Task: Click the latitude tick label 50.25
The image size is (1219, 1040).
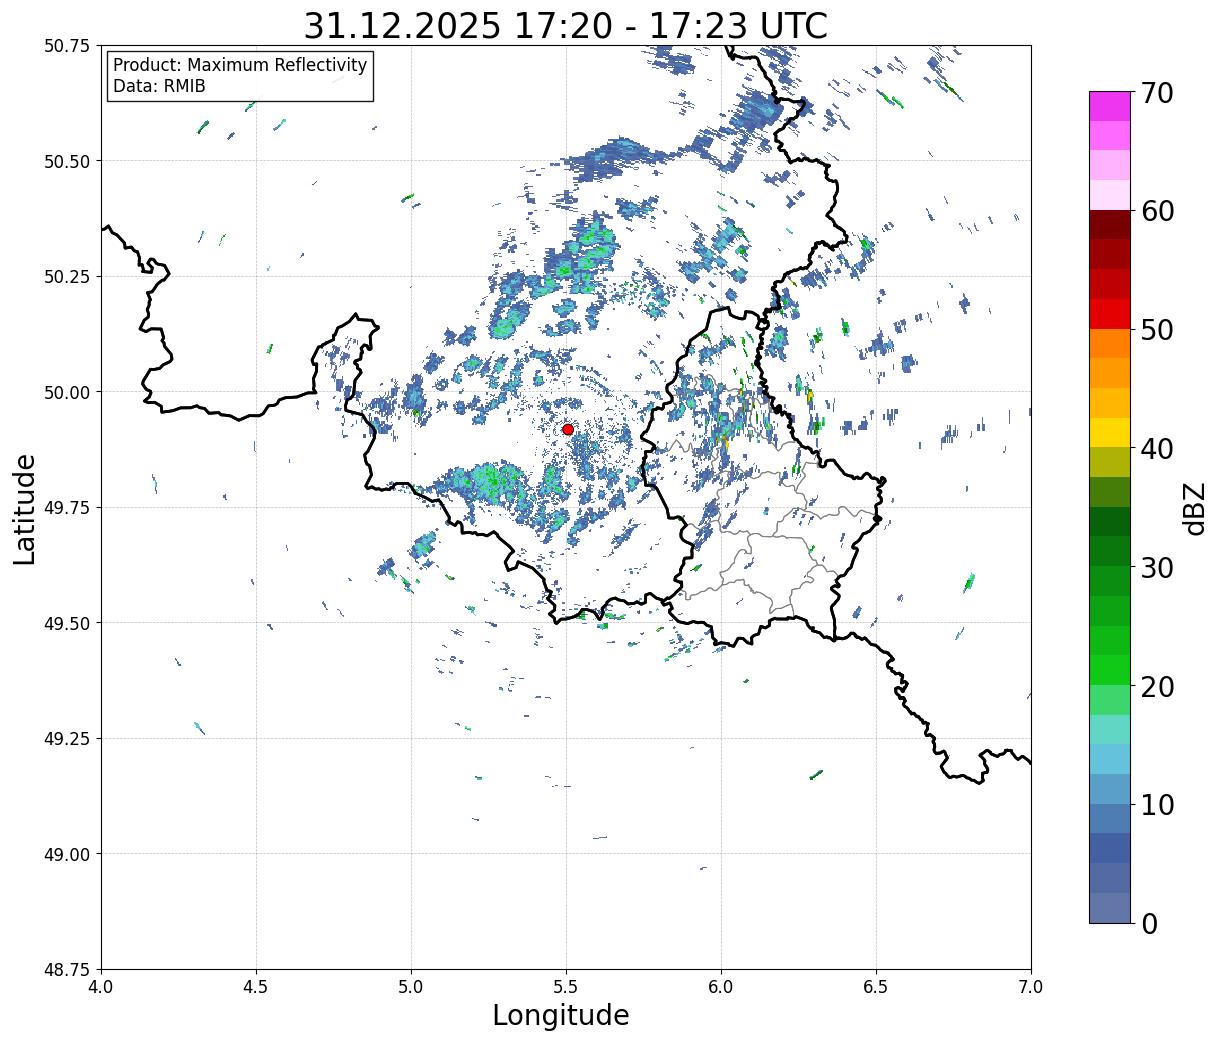Action: coord(67,277)
